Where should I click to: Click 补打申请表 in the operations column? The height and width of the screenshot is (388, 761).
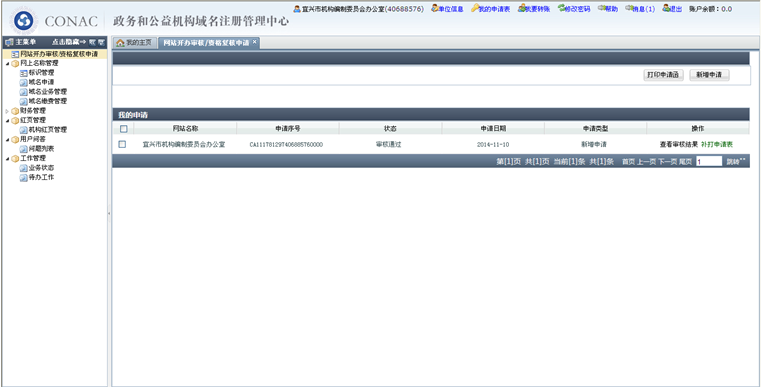pos(717,145)
